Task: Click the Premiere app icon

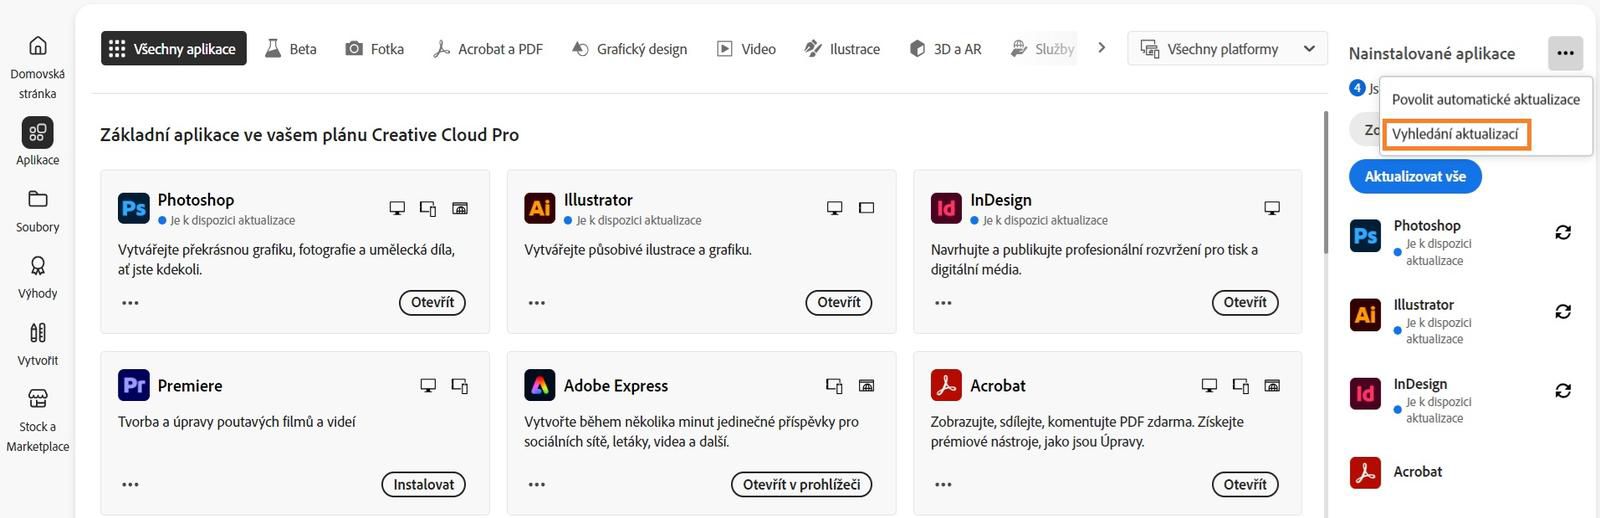Action: [134, 385]
